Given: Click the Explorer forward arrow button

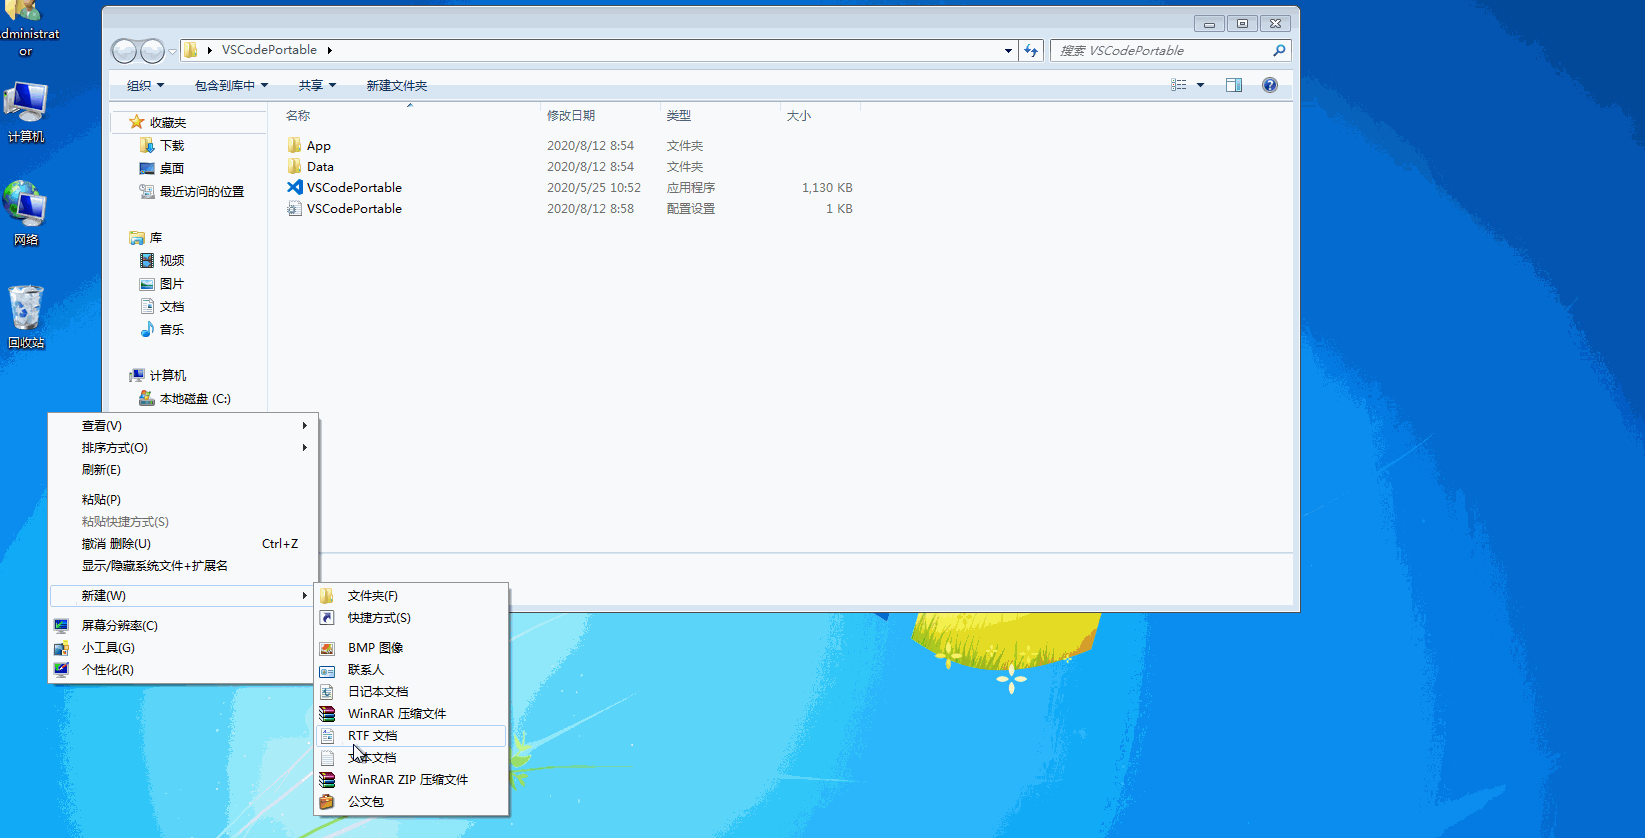Looking at the screenshot, I should [x=152, y=50].
